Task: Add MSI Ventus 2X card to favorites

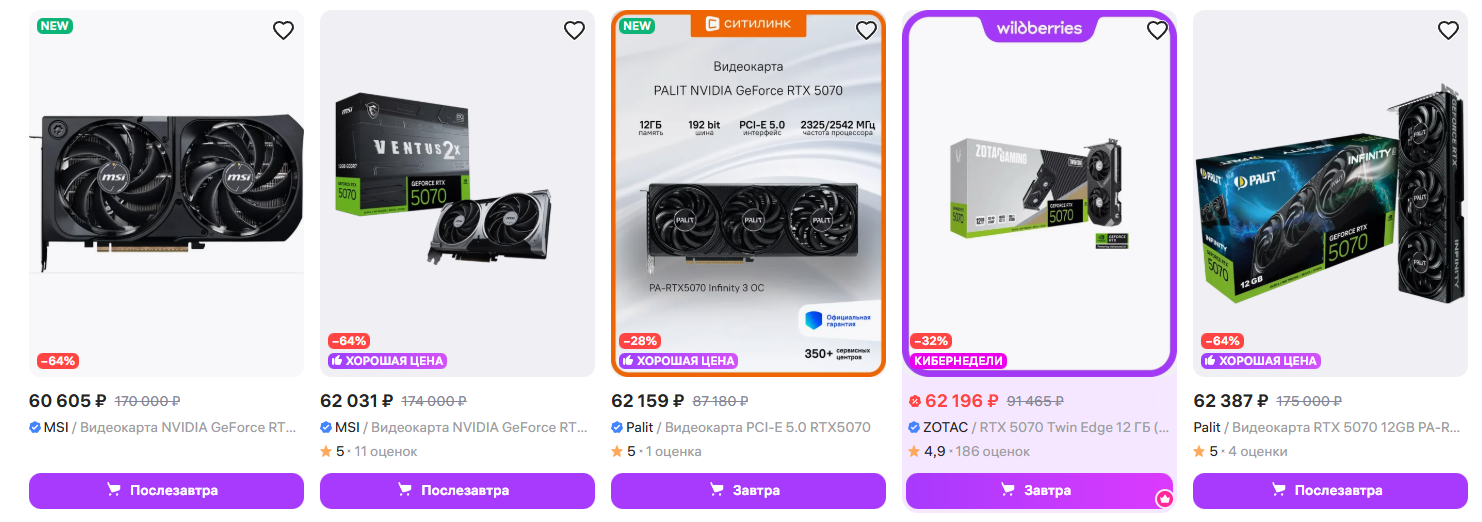Action: tap(574, 31)
